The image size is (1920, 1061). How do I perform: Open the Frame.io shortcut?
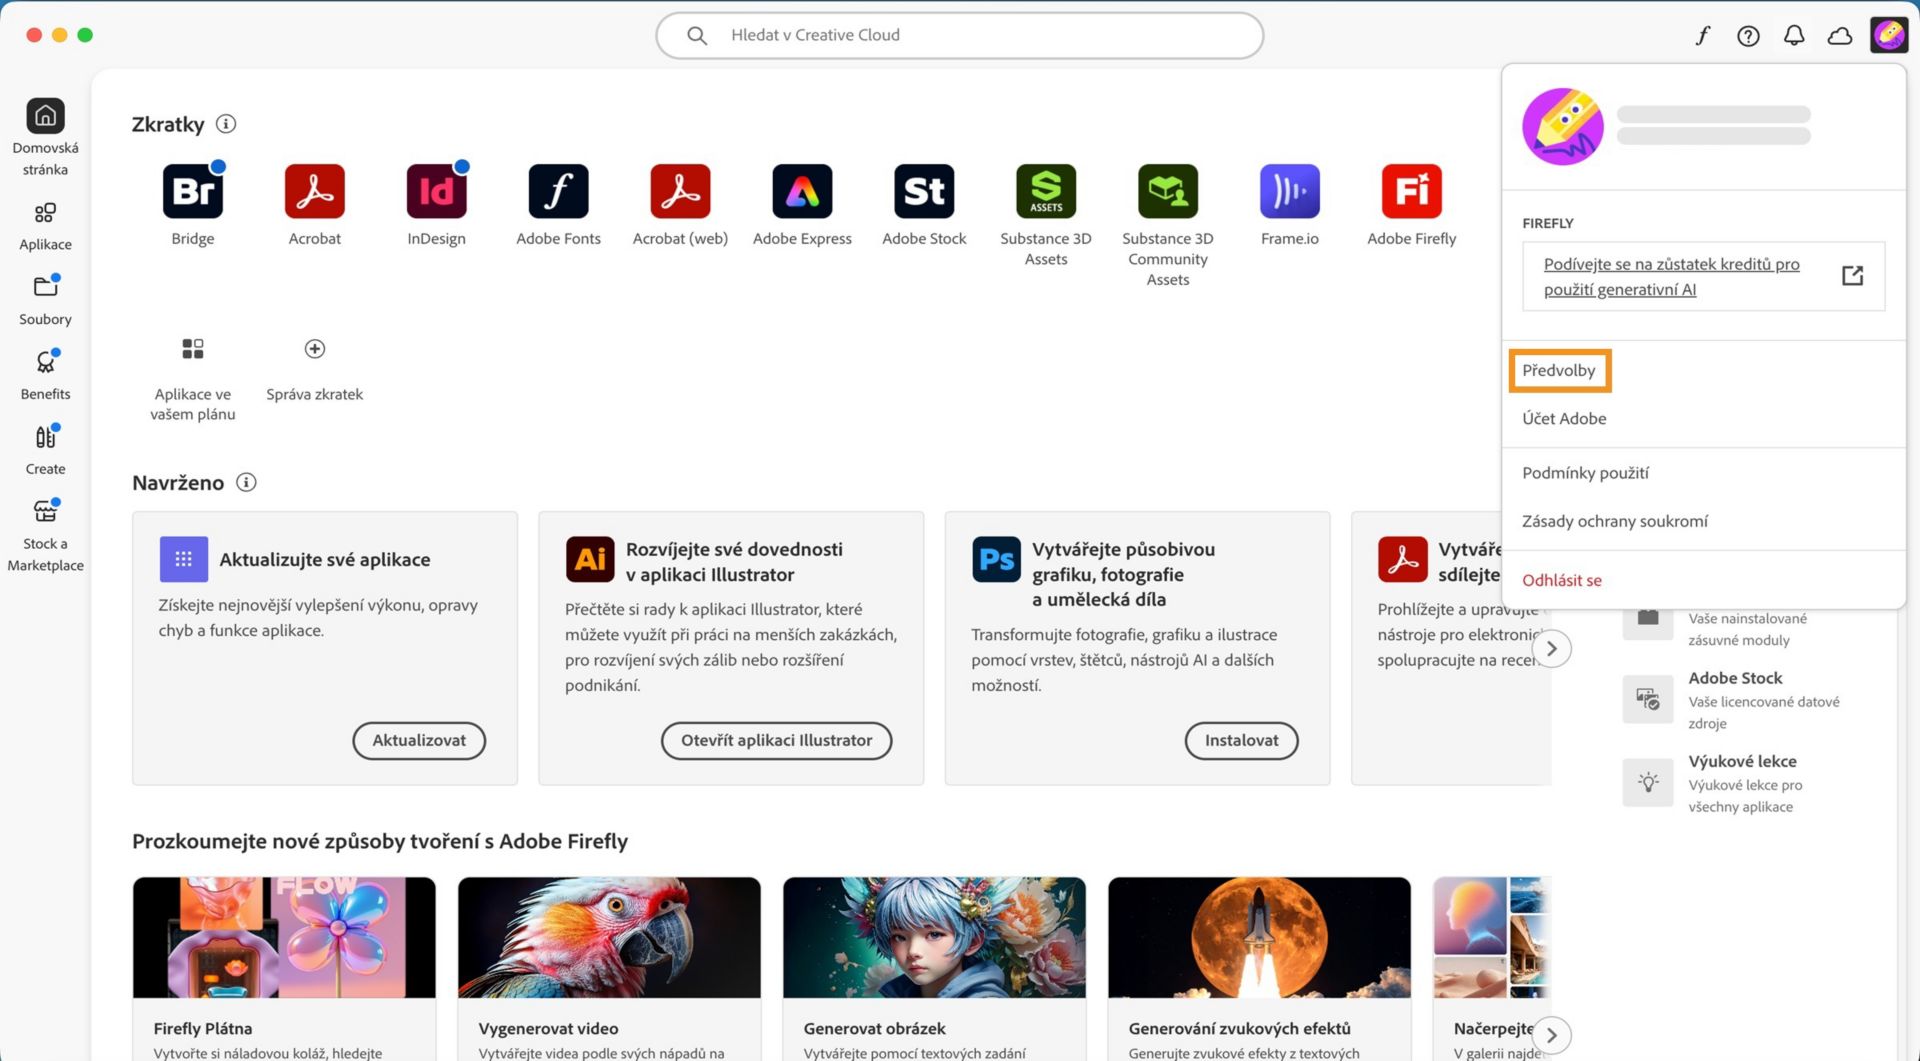click(1289, 191)
